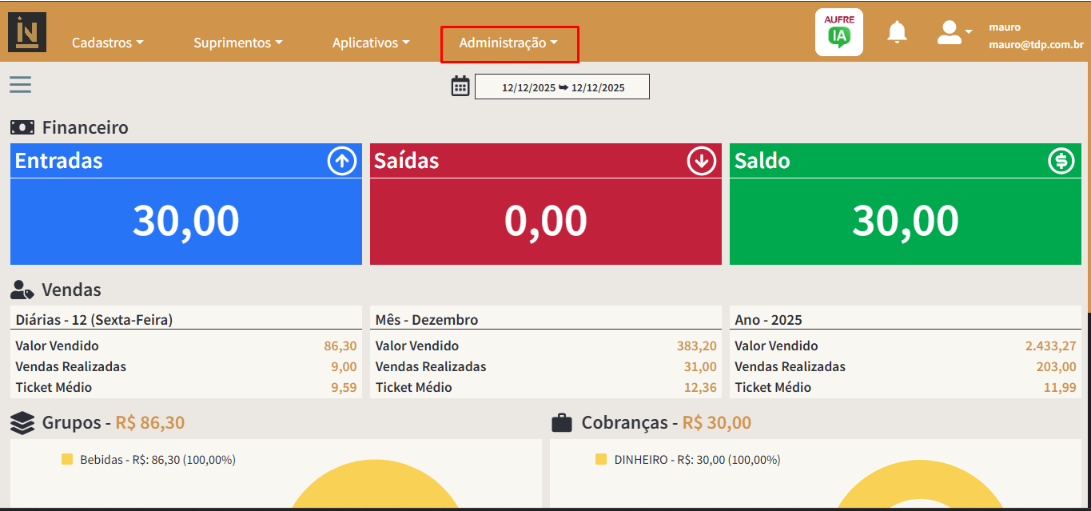Click the mauro@tdp.com.br user email
Image resolution: width=1091 pixels, height=511 pixels.
(x=1036, y=44)
